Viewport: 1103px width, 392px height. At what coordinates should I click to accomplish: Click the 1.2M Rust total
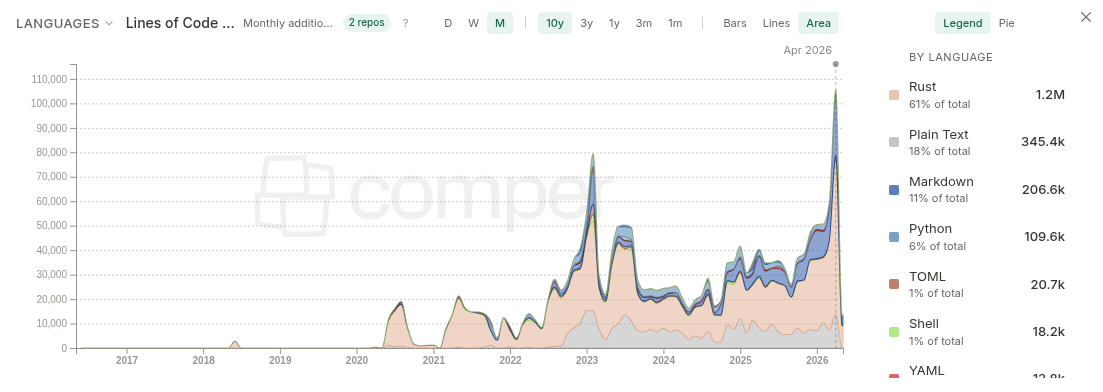pos(1050,95)
